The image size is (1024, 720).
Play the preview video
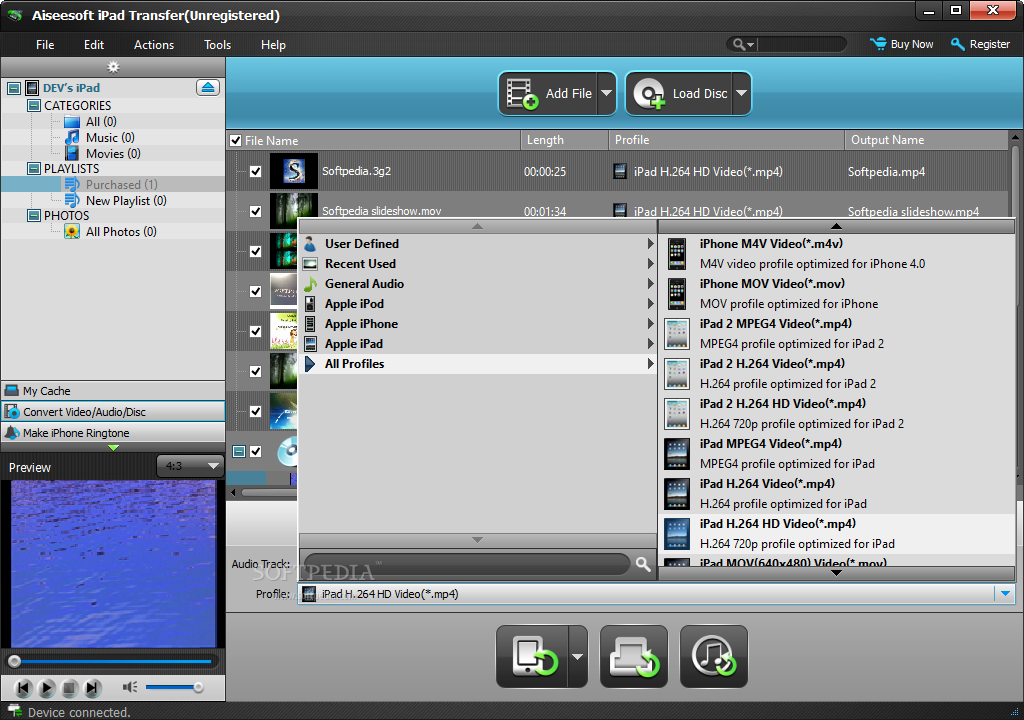pyautogui.click(x=46, y=687)
